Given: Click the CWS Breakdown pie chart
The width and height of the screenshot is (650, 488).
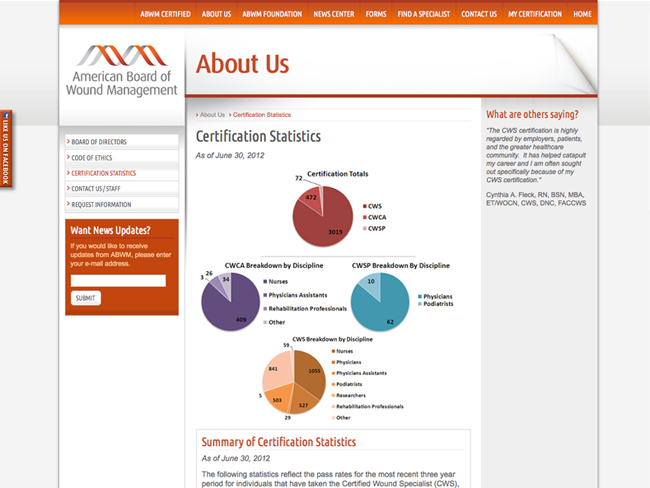Looking at the screenshot, I should (x=294, y=382).
